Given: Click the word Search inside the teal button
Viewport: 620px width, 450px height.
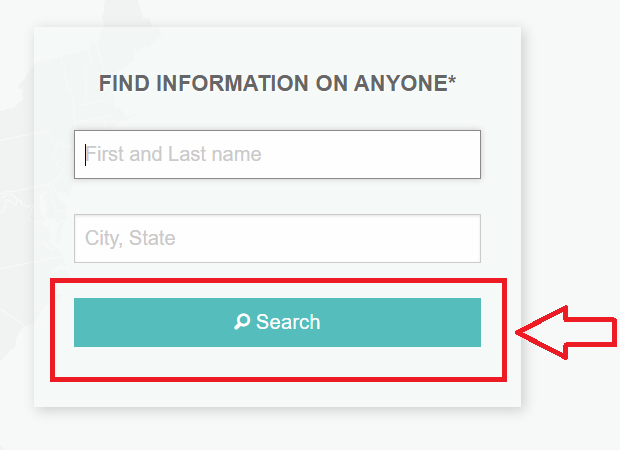Looking at the screenshot, I should (288, 322).
